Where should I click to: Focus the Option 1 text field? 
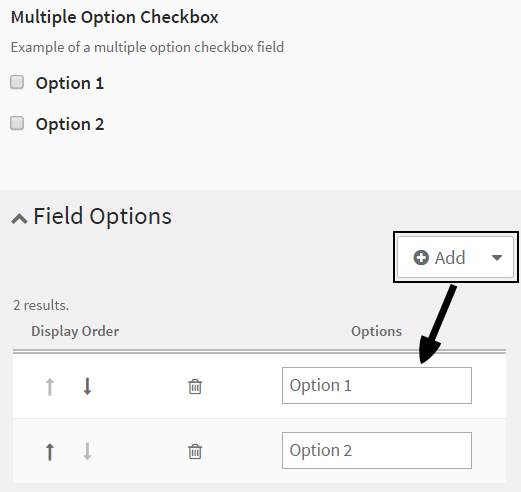click(377, 385)
